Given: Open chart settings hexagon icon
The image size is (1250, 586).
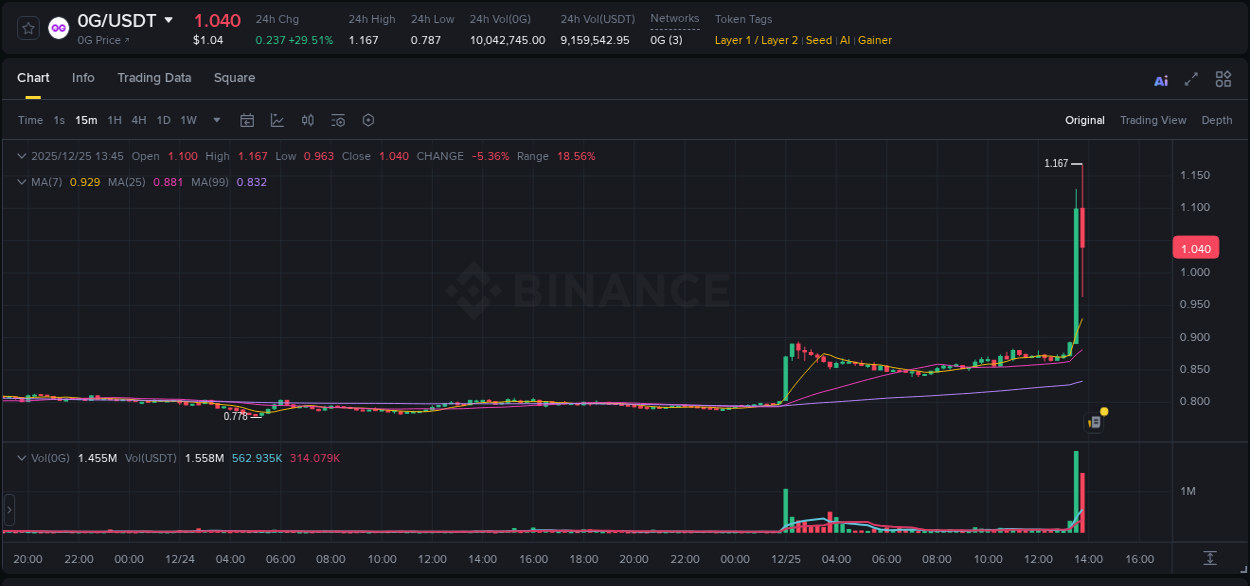Looking at the screenshot, I should pyautogui.click(x=368, y=120).
